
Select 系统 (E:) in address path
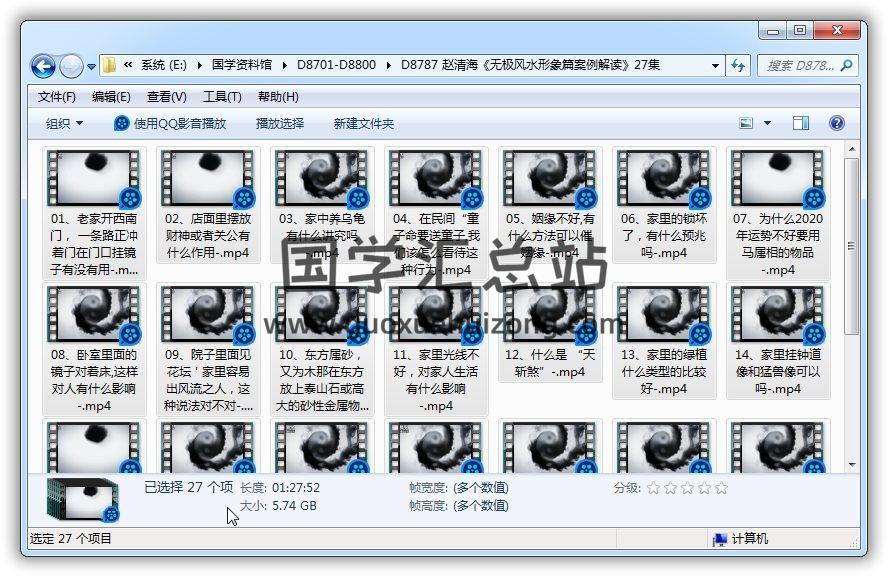click(164, 65)
